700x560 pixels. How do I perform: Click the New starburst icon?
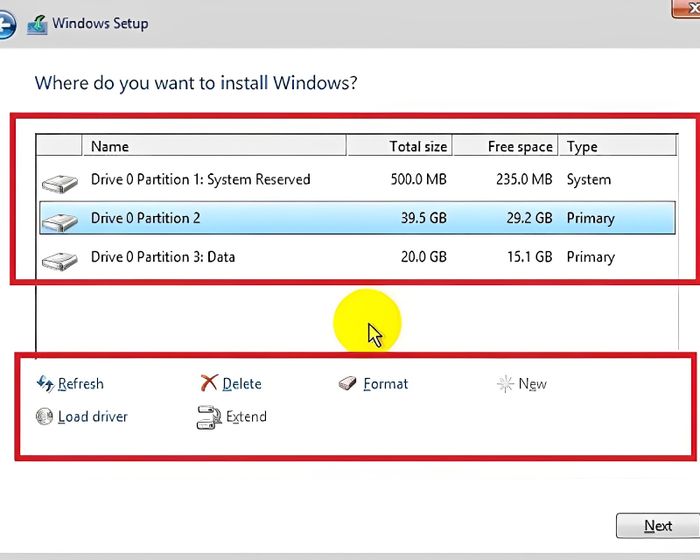pyautogui.click(x=505, y=384)
